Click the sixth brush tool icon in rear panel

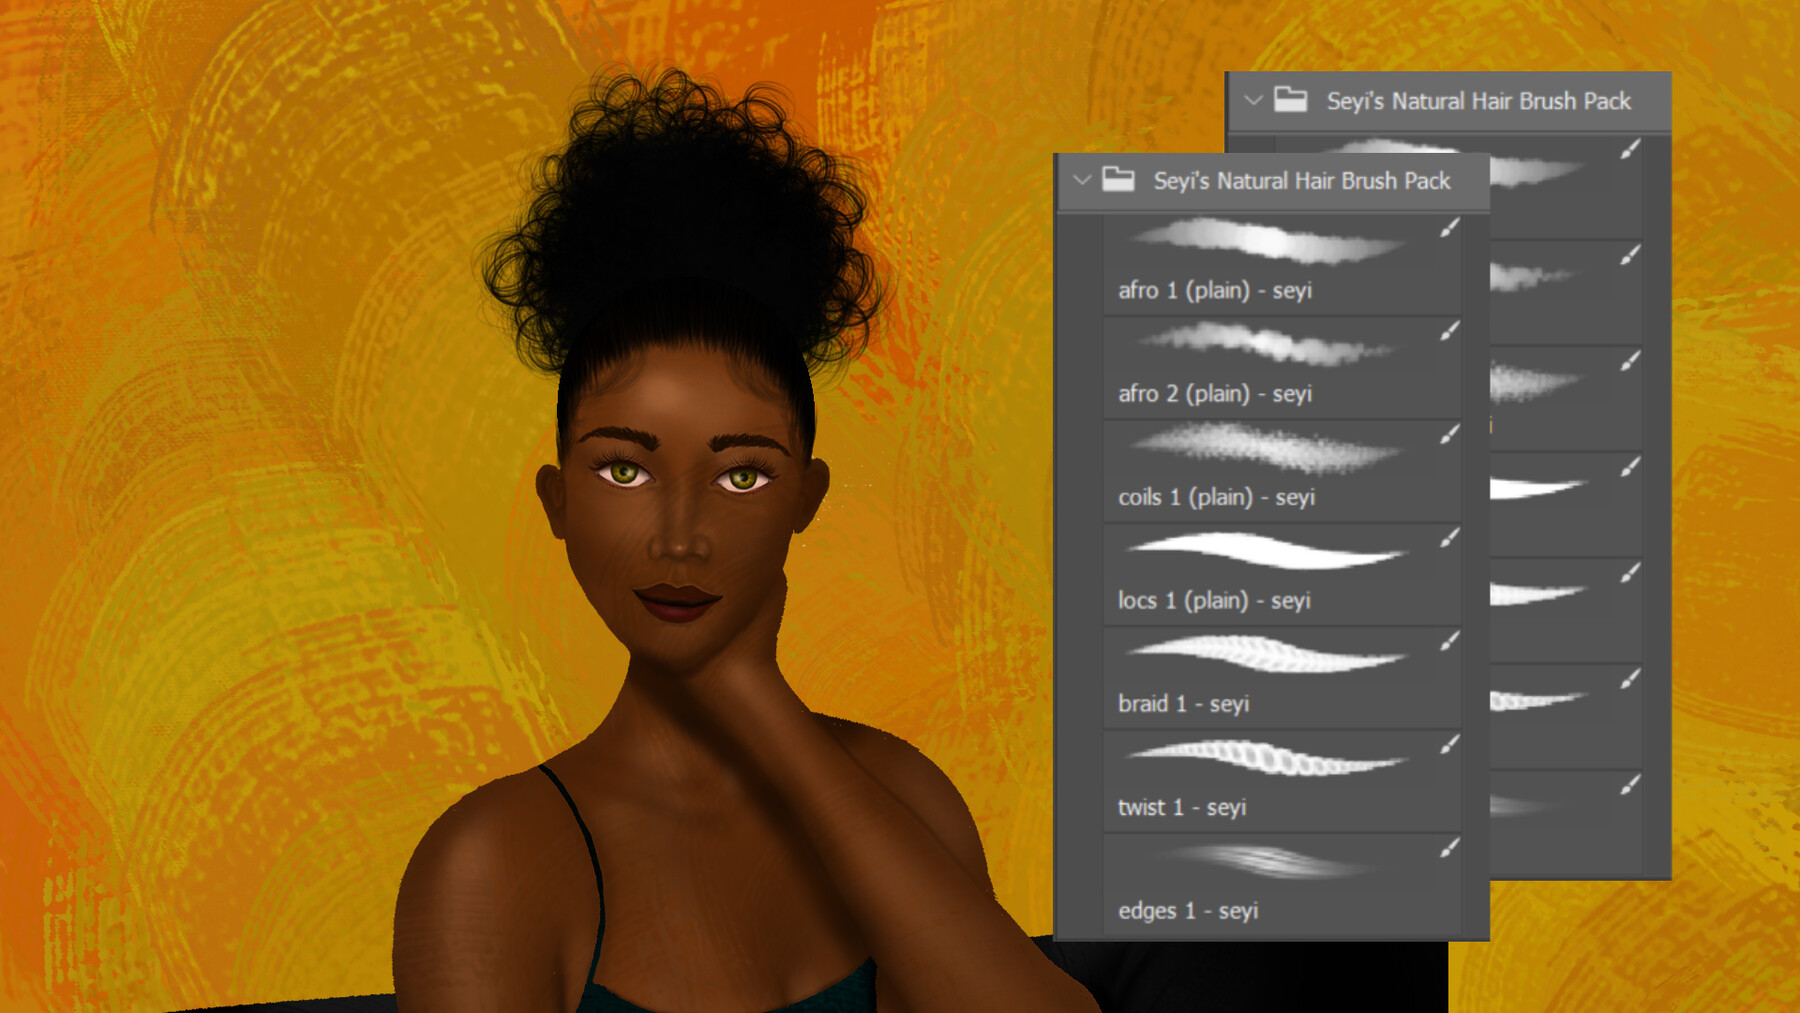click(x=1631, y=679)
